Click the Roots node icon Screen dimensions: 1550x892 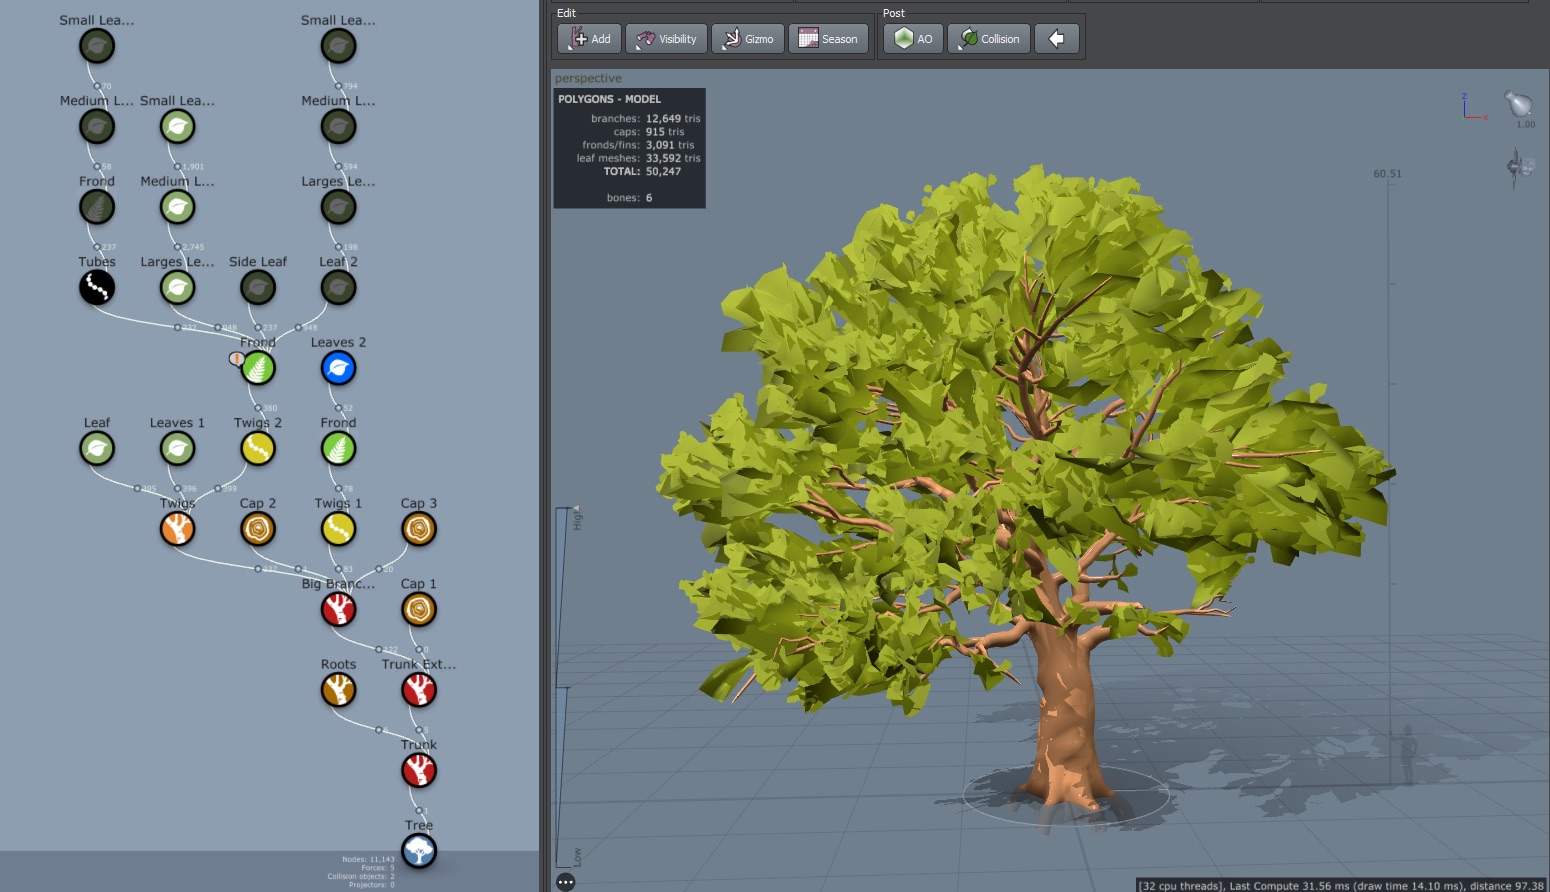pyautogui.click(x=338, y=690)
